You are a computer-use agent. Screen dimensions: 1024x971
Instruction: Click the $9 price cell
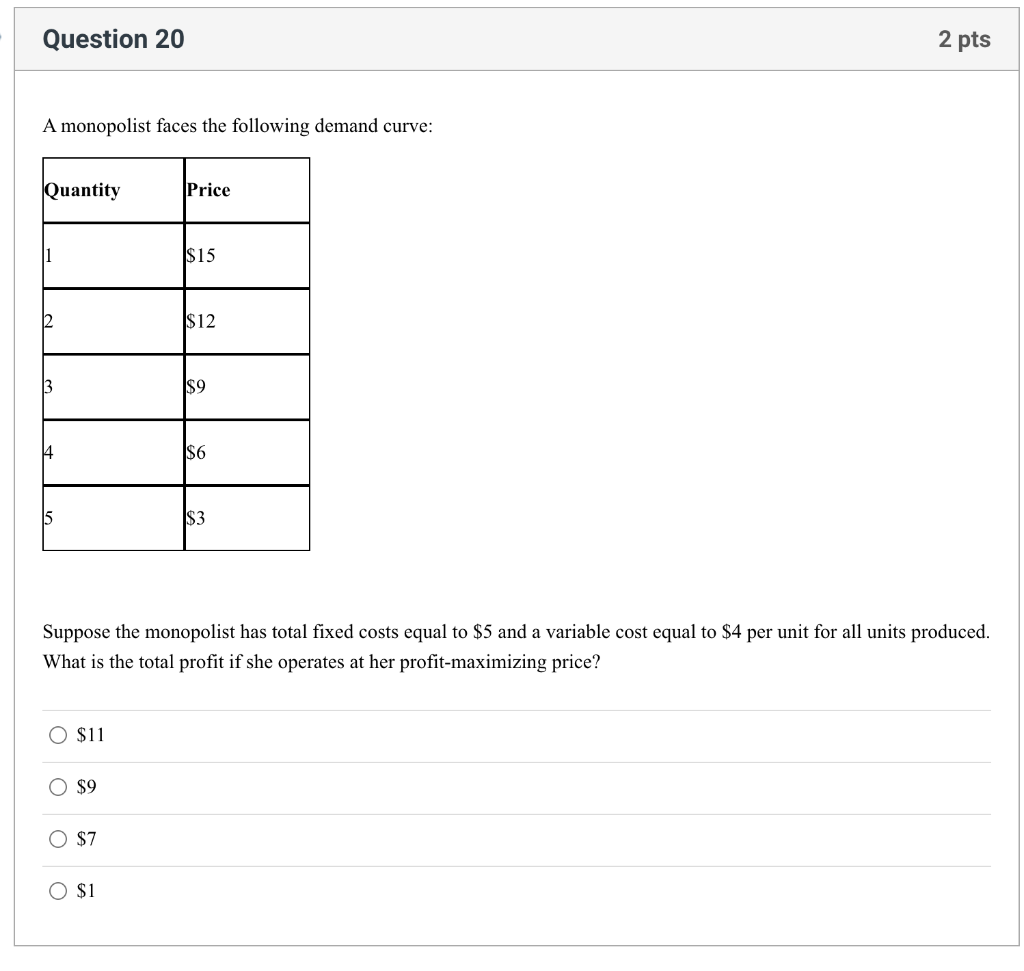[x=247, y=387]
